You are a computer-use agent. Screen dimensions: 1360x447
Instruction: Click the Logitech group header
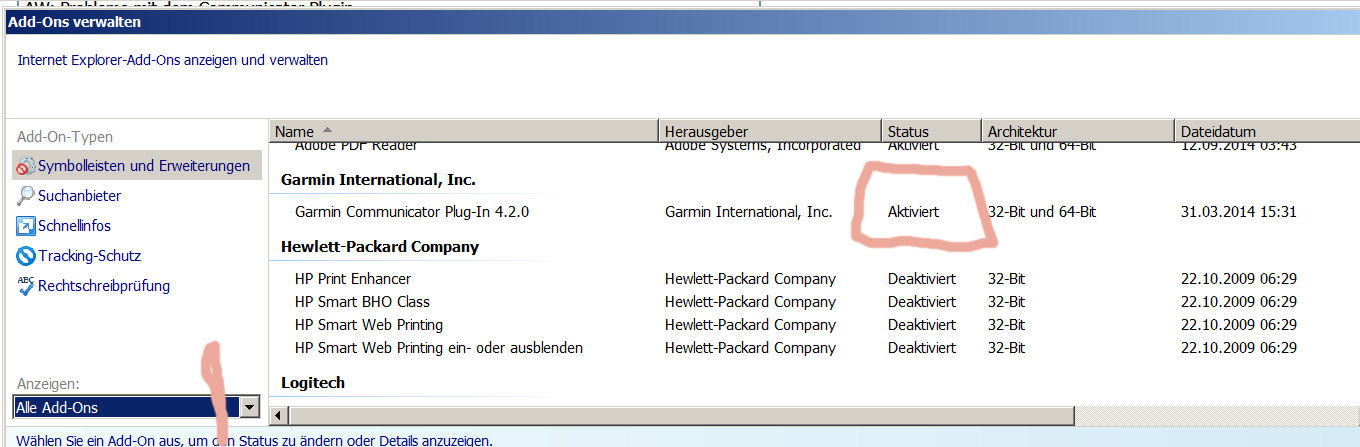[x=313, y=382]
